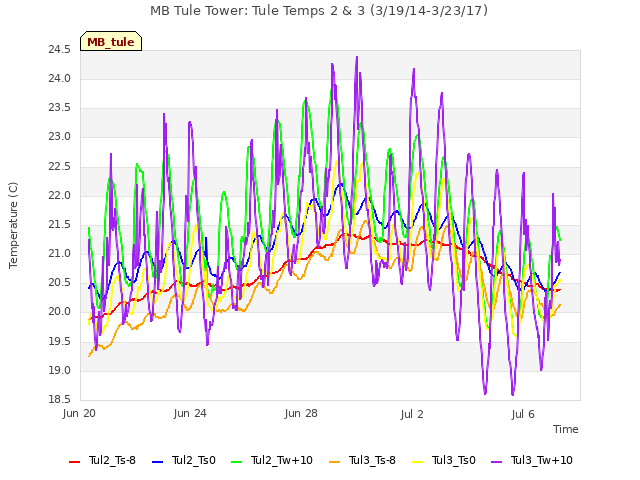
Task: Click the Jul 2 x-axis tick label
Action: tap(412, 414)
